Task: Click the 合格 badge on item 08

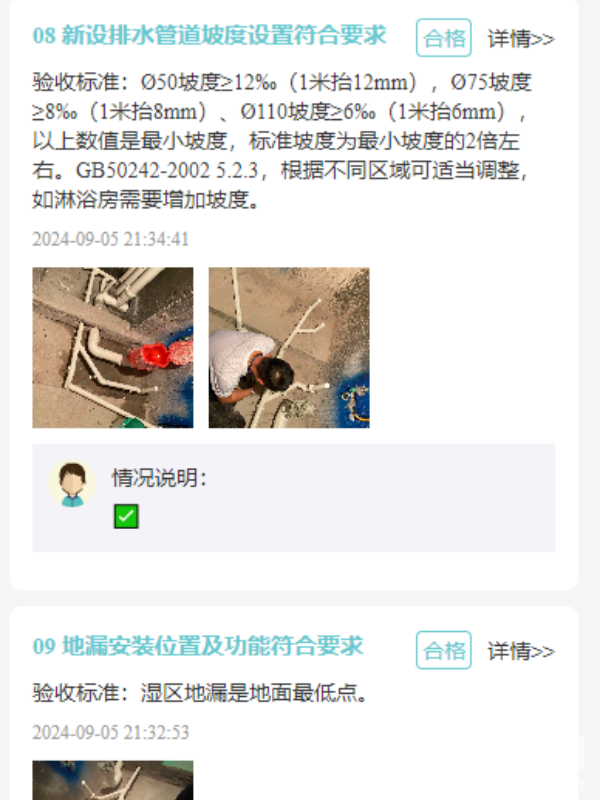Action: pyautogui.click(x=443, y=38)
